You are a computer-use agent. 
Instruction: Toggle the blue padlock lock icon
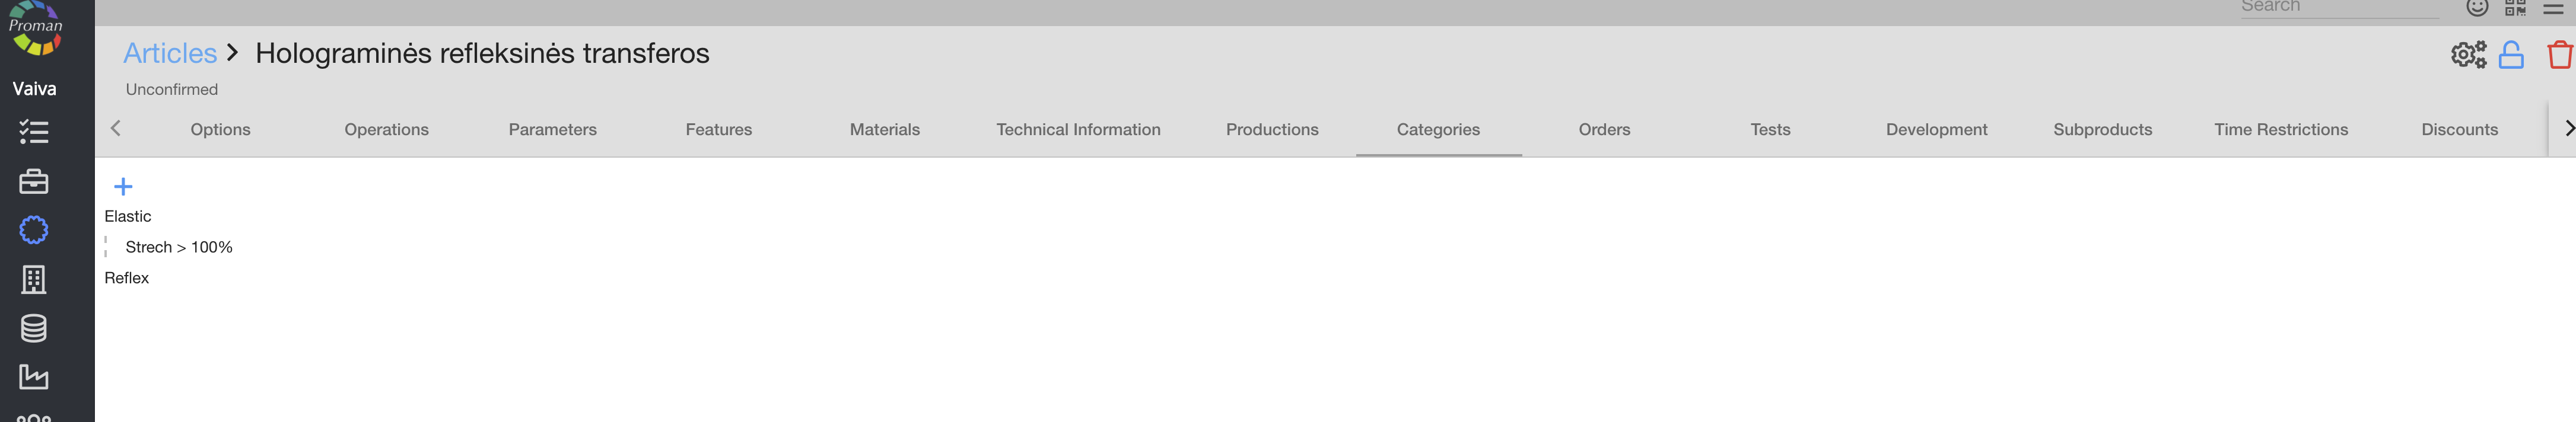coord(2510,55)
